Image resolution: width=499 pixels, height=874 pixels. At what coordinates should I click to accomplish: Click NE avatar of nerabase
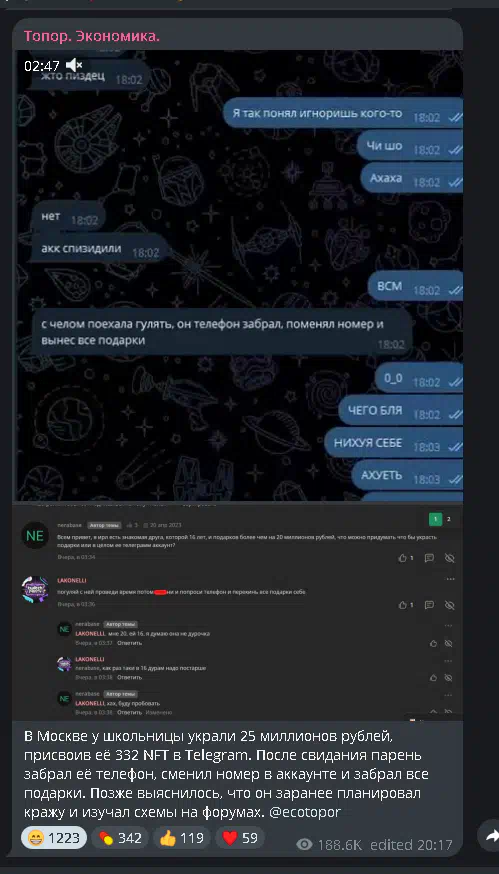tap(35, 536)
